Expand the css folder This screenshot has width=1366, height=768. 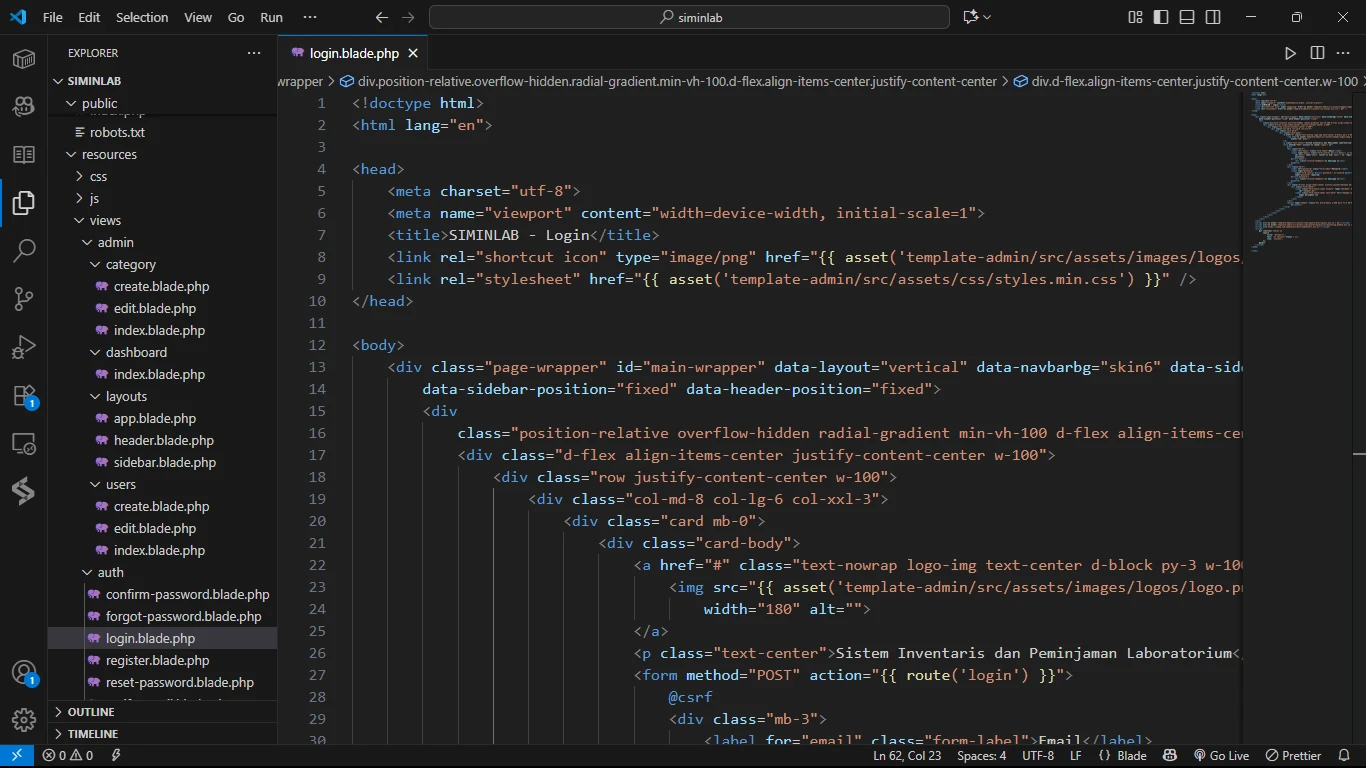point(98,176)
